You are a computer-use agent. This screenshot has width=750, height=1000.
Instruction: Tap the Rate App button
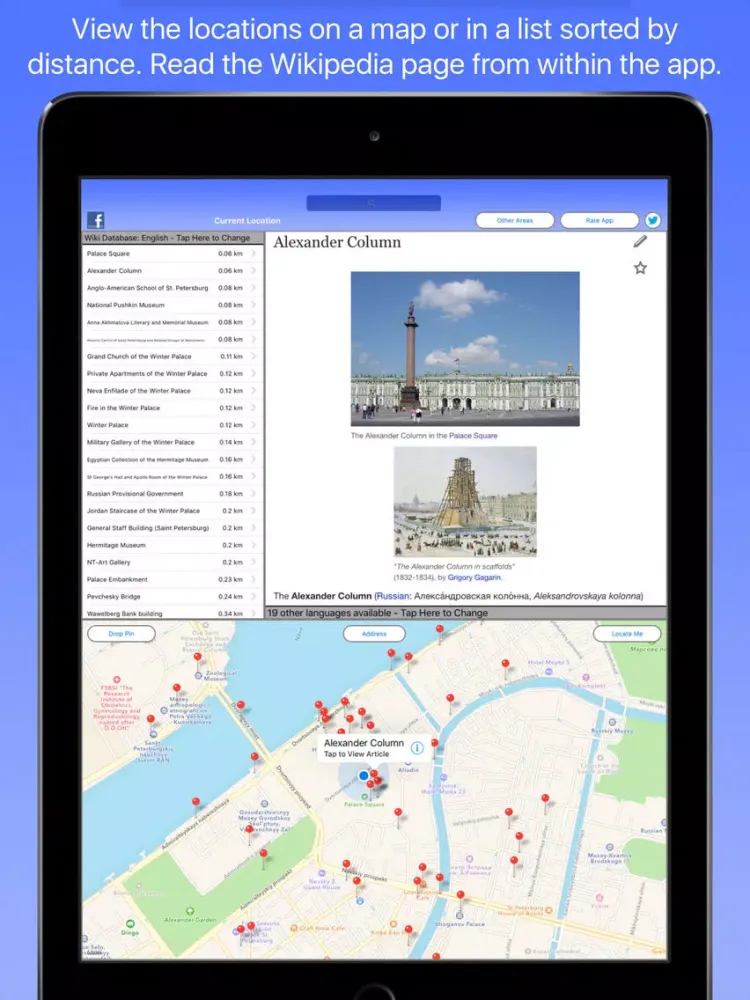coord(599,220)
